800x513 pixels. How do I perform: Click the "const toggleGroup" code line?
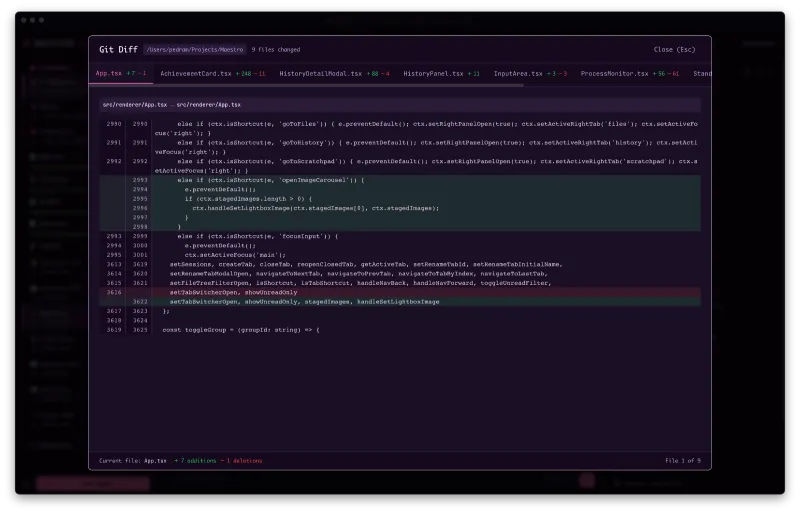click(240, 329)
